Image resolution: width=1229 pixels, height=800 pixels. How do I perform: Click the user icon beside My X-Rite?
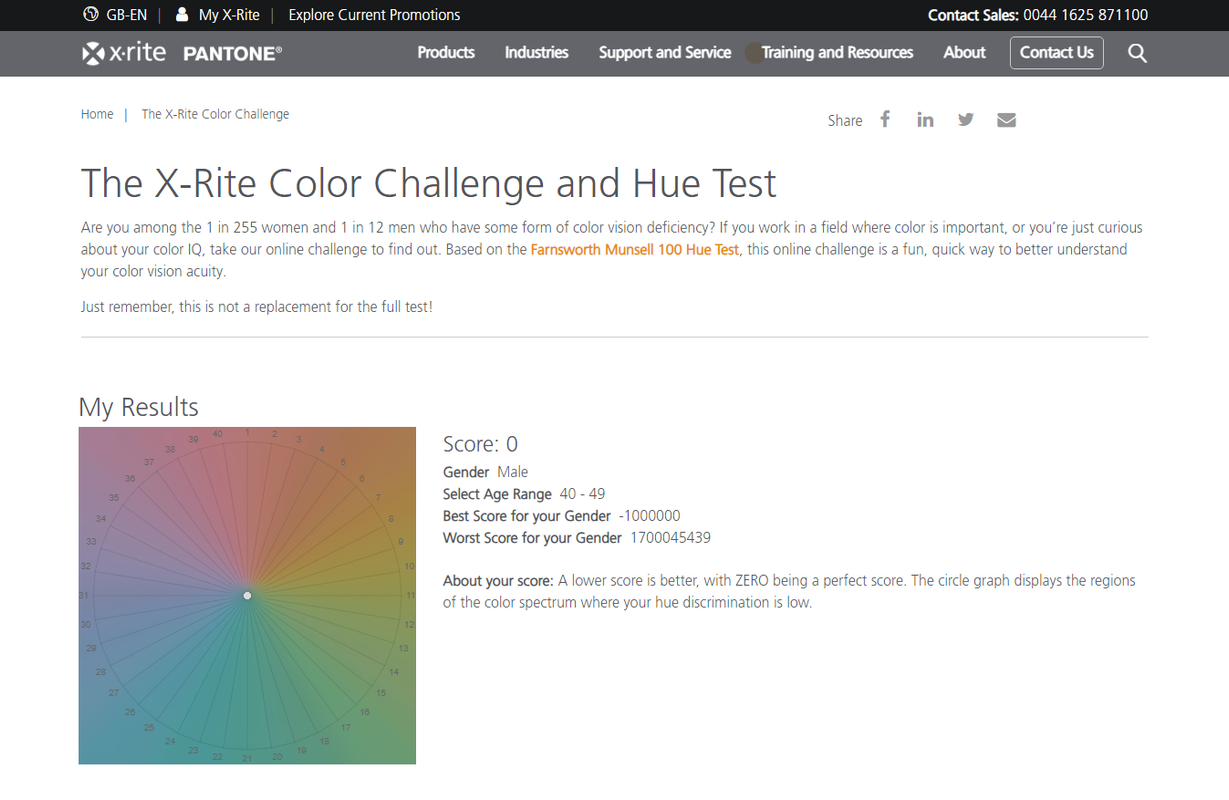coord(181,15)
